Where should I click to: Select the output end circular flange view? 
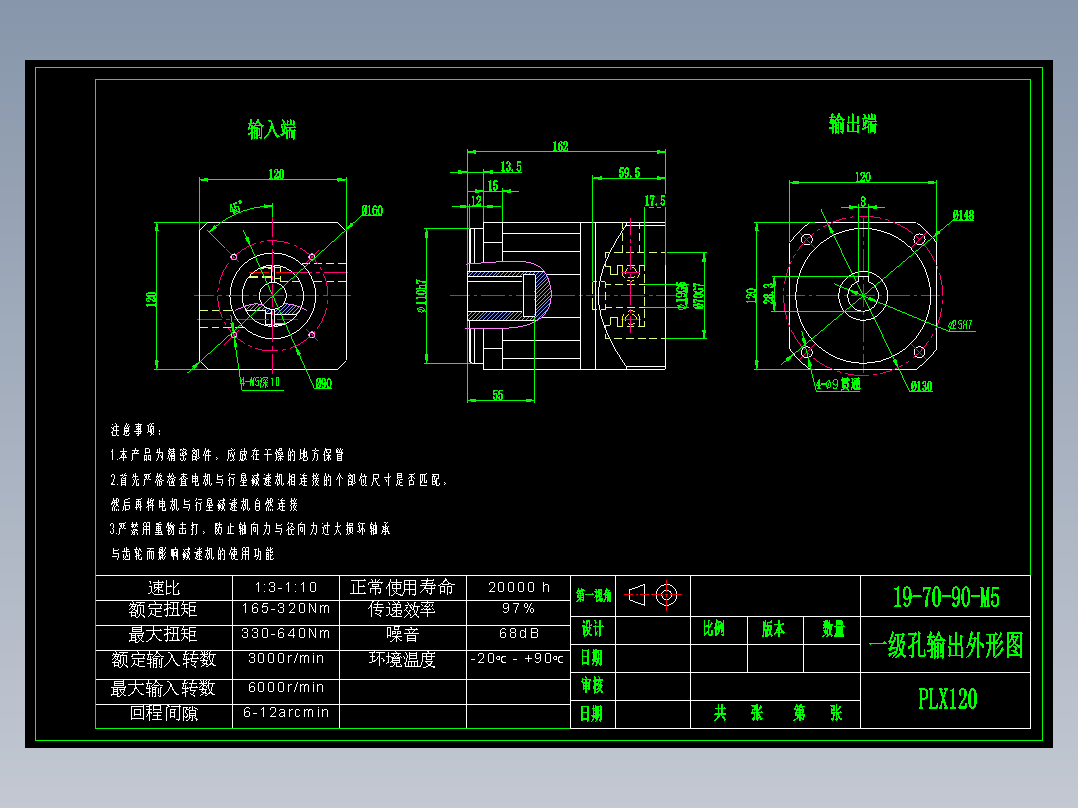[x=862, y=296]
